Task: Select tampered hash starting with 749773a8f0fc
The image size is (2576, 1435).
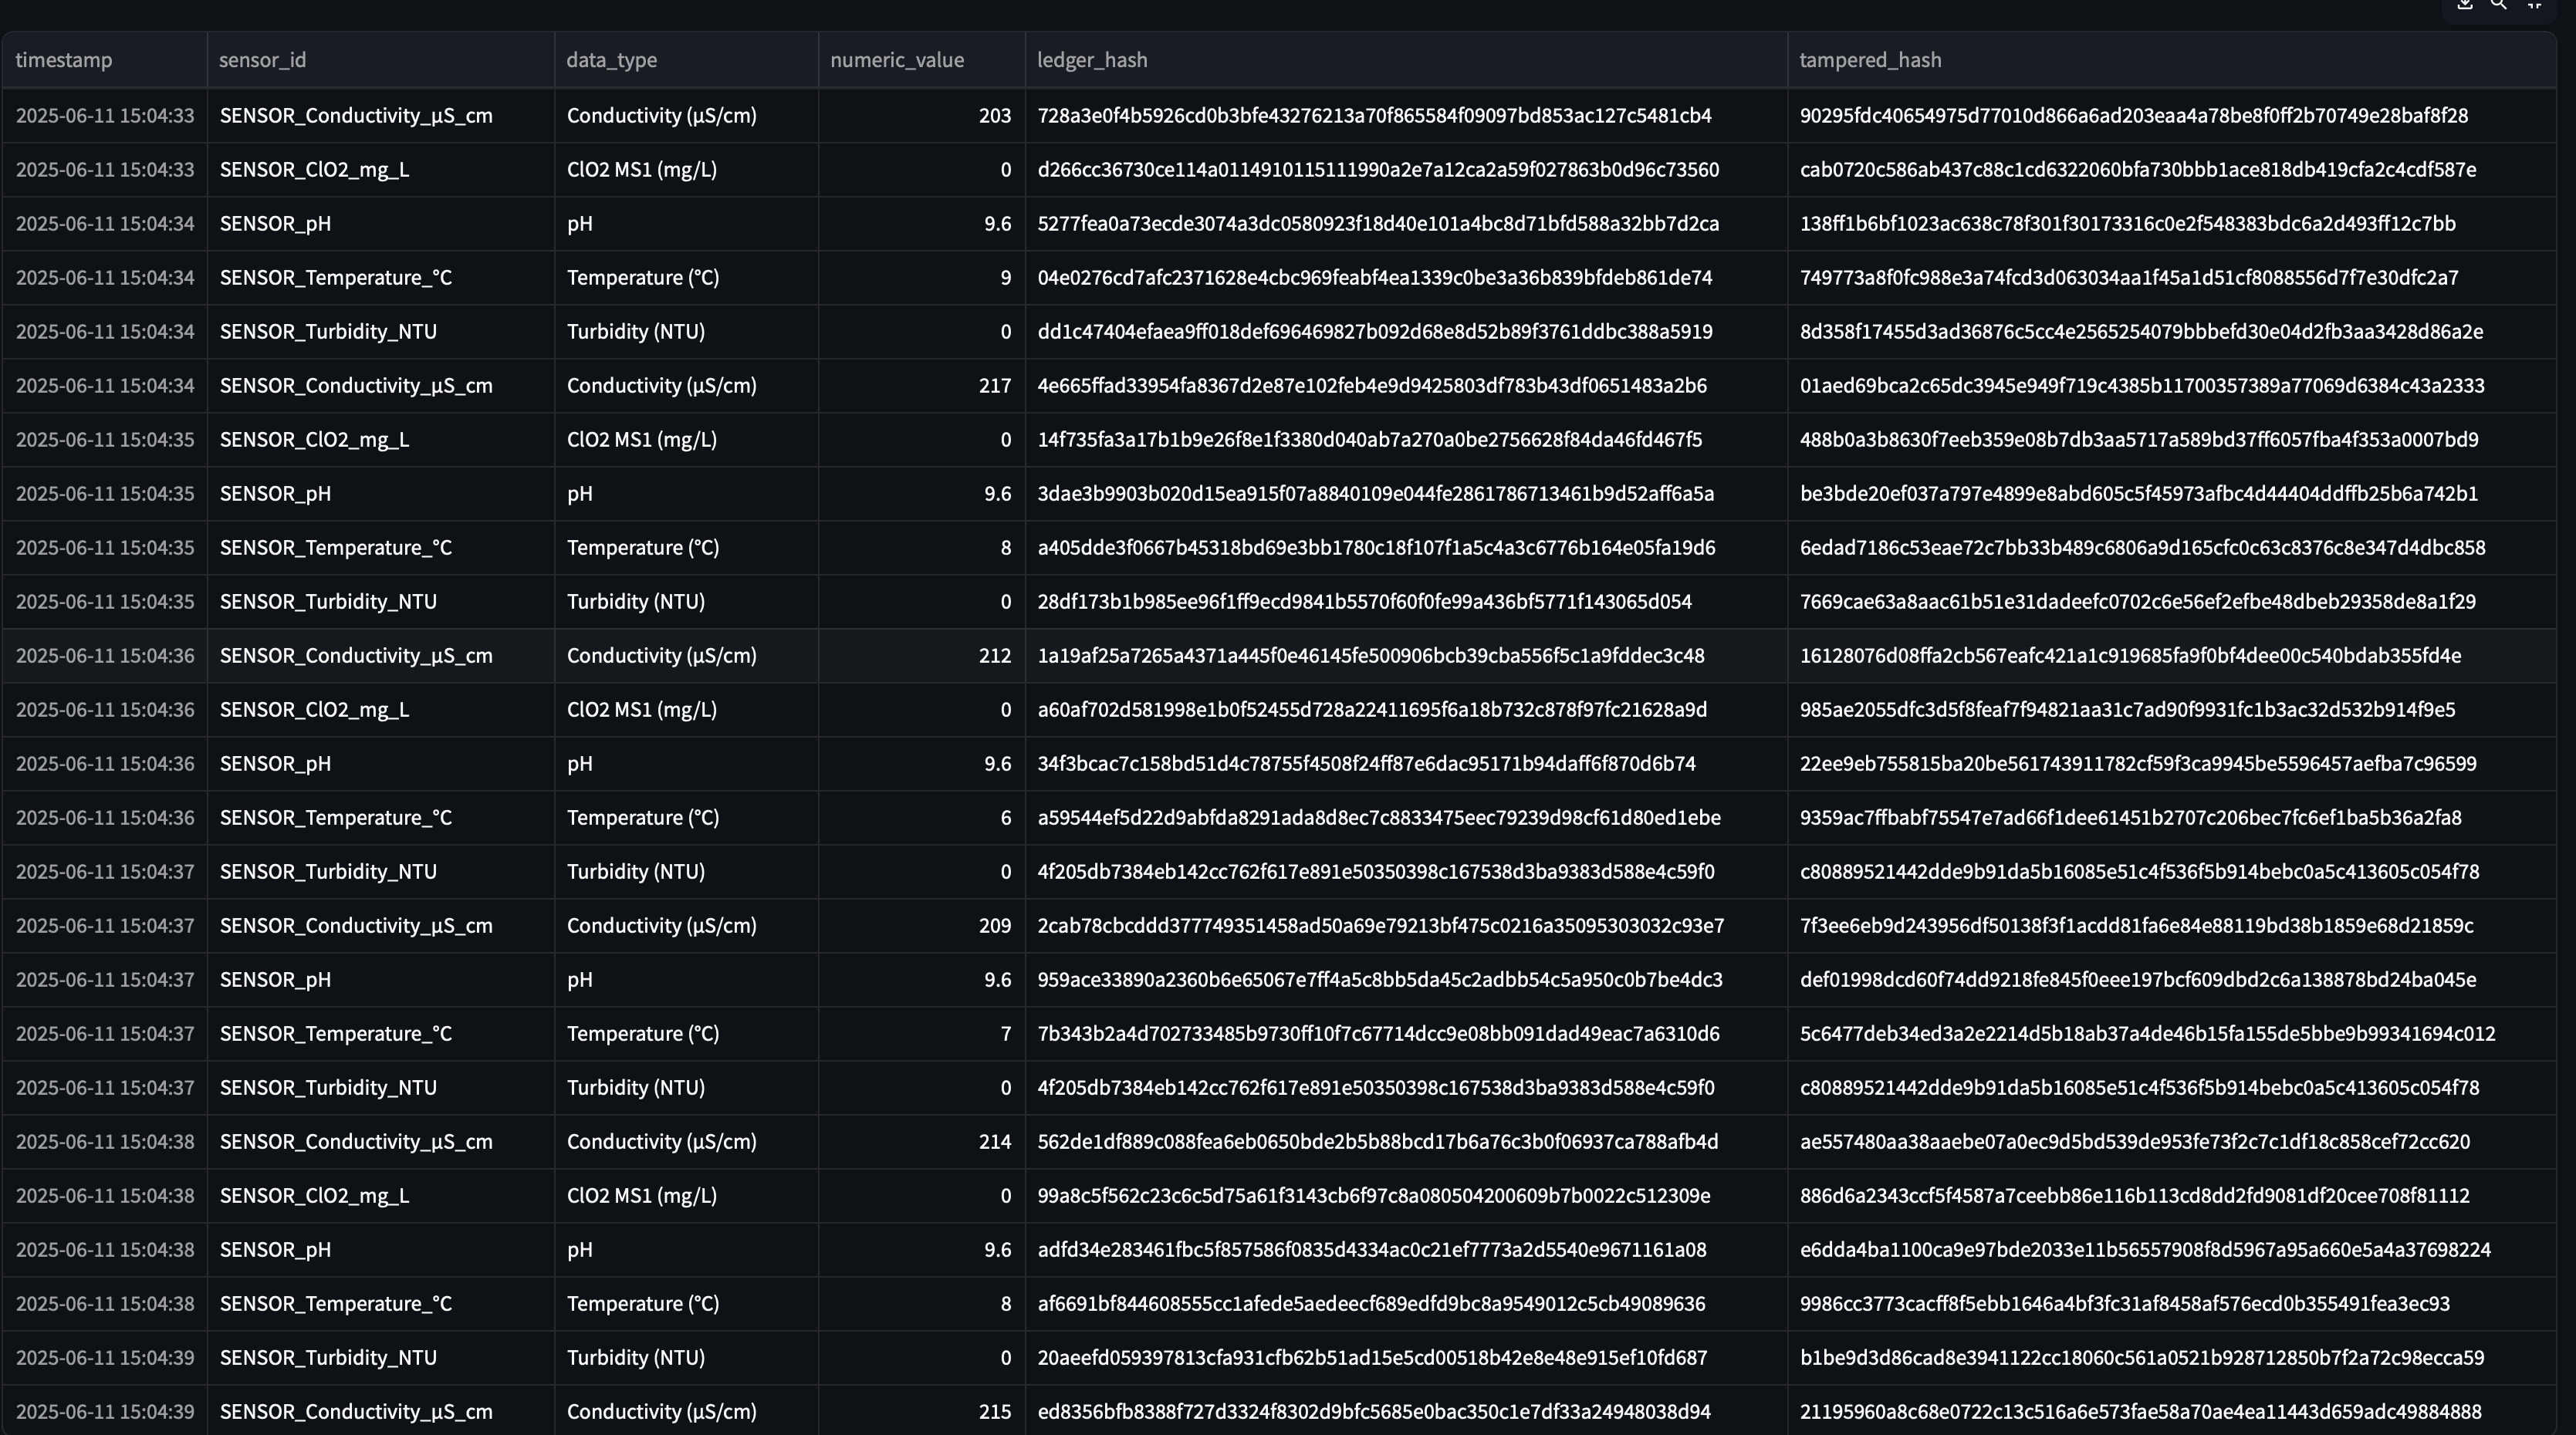Action: pos(2172,277)
